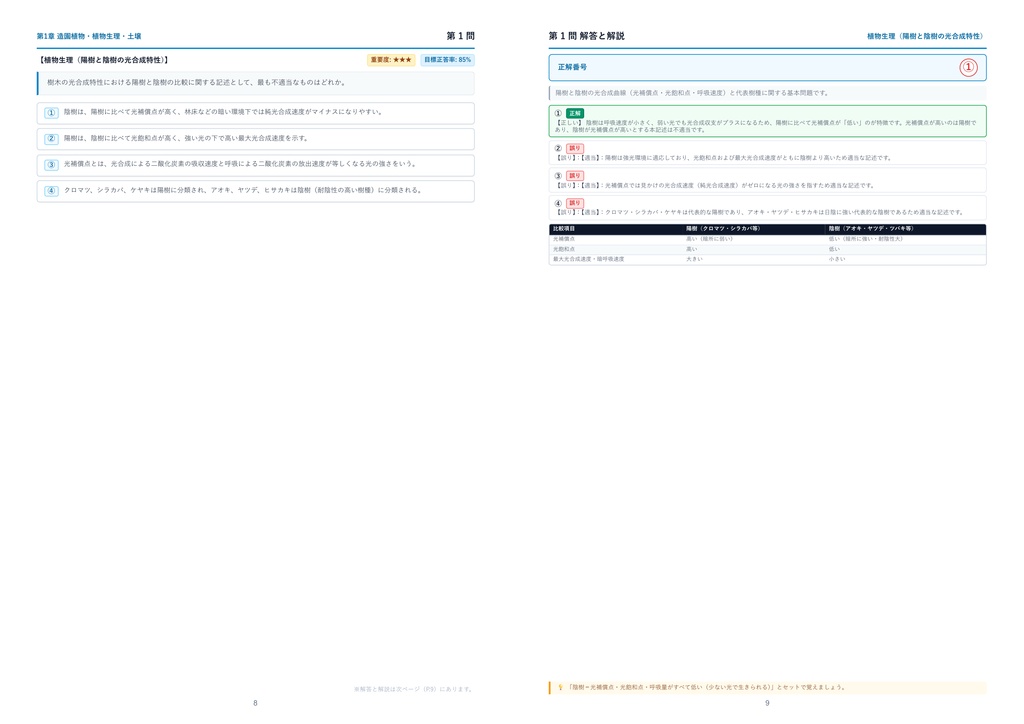The image size is (1024, 724).
Task: Click the explanation text starting 【正しい】
Action: (x=765, y=126)
